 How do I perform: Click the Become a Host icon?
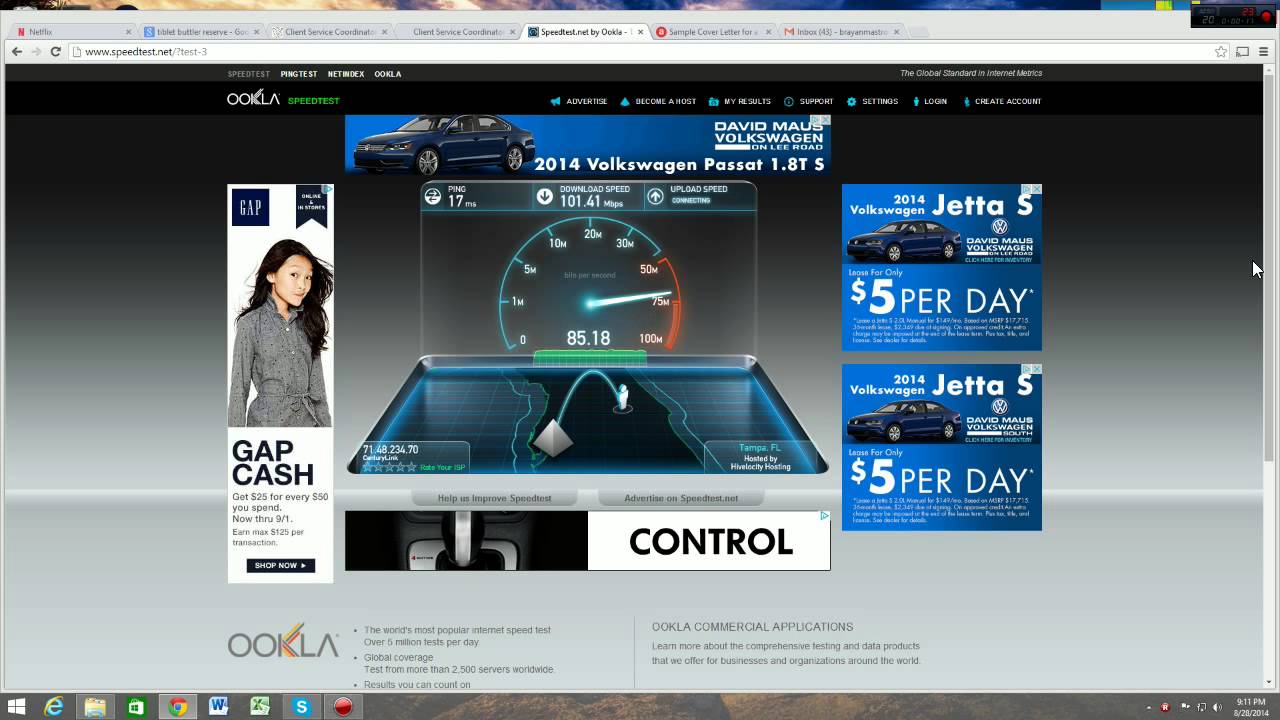(x=625, y=101)
